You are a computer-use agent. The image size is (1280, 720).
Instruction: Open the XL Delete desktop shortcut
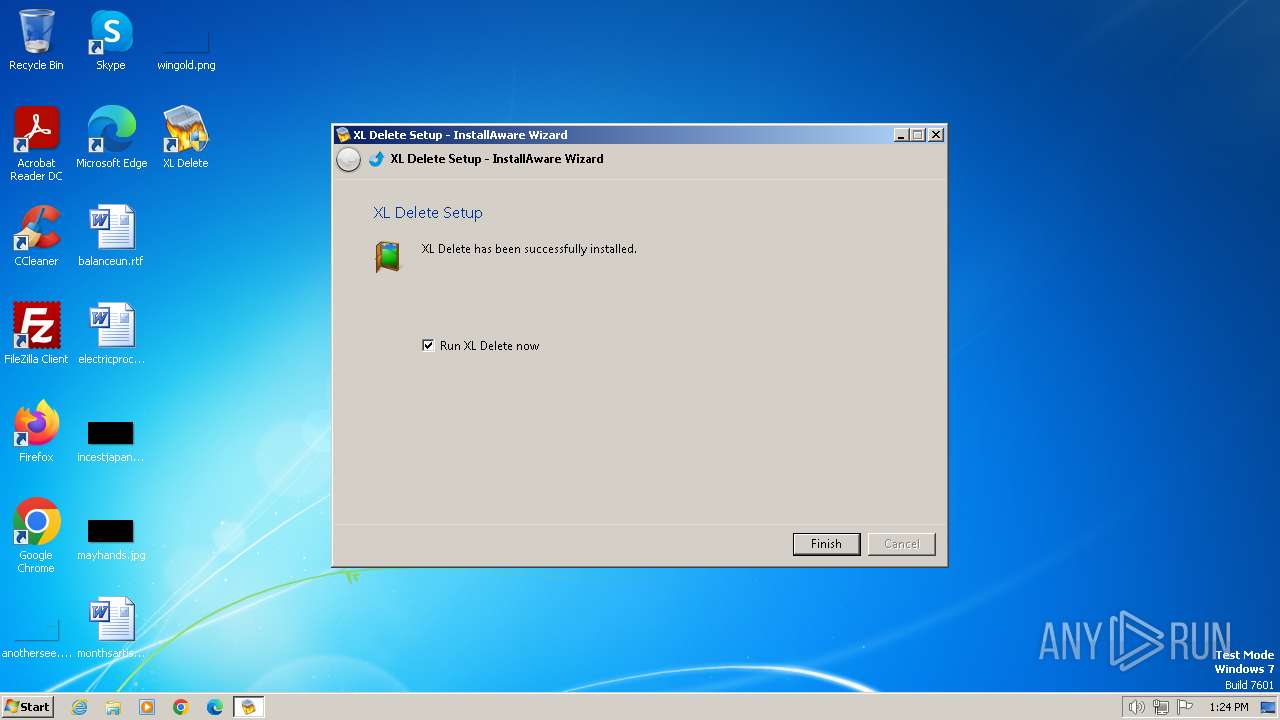click(x=186, y=137)
